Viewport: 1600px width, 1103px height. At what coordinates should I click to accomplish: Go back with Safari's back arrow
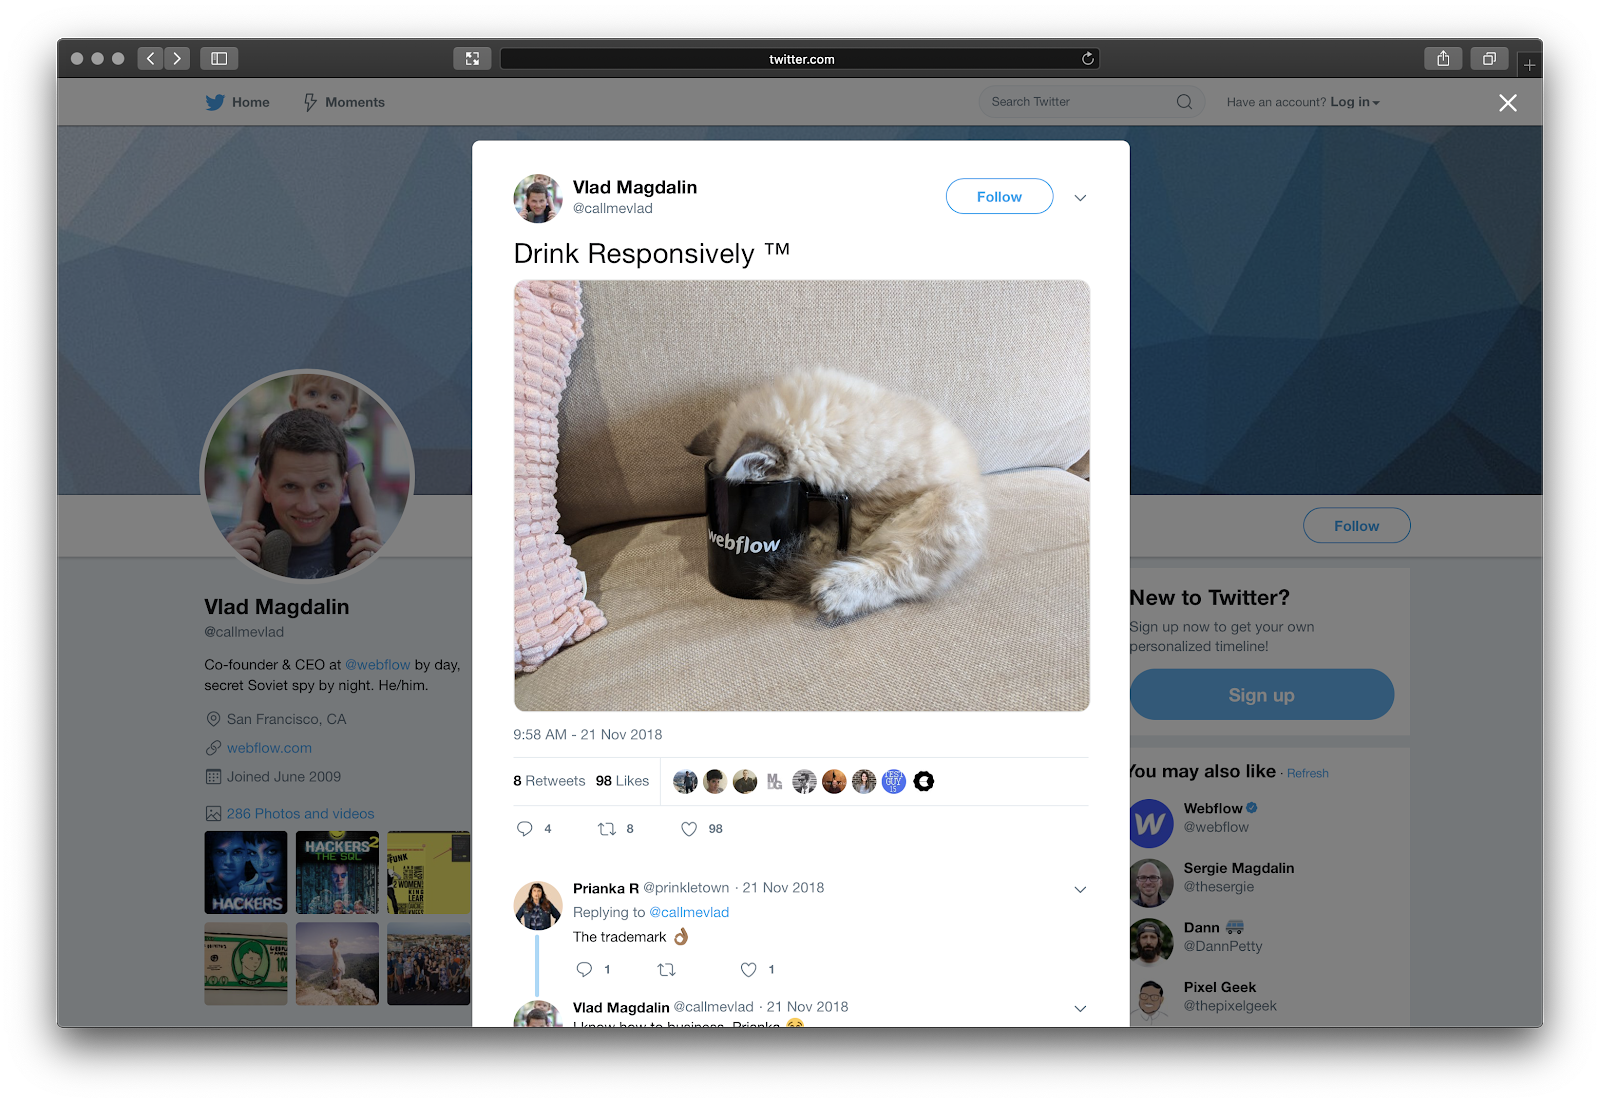click(151, 59)
